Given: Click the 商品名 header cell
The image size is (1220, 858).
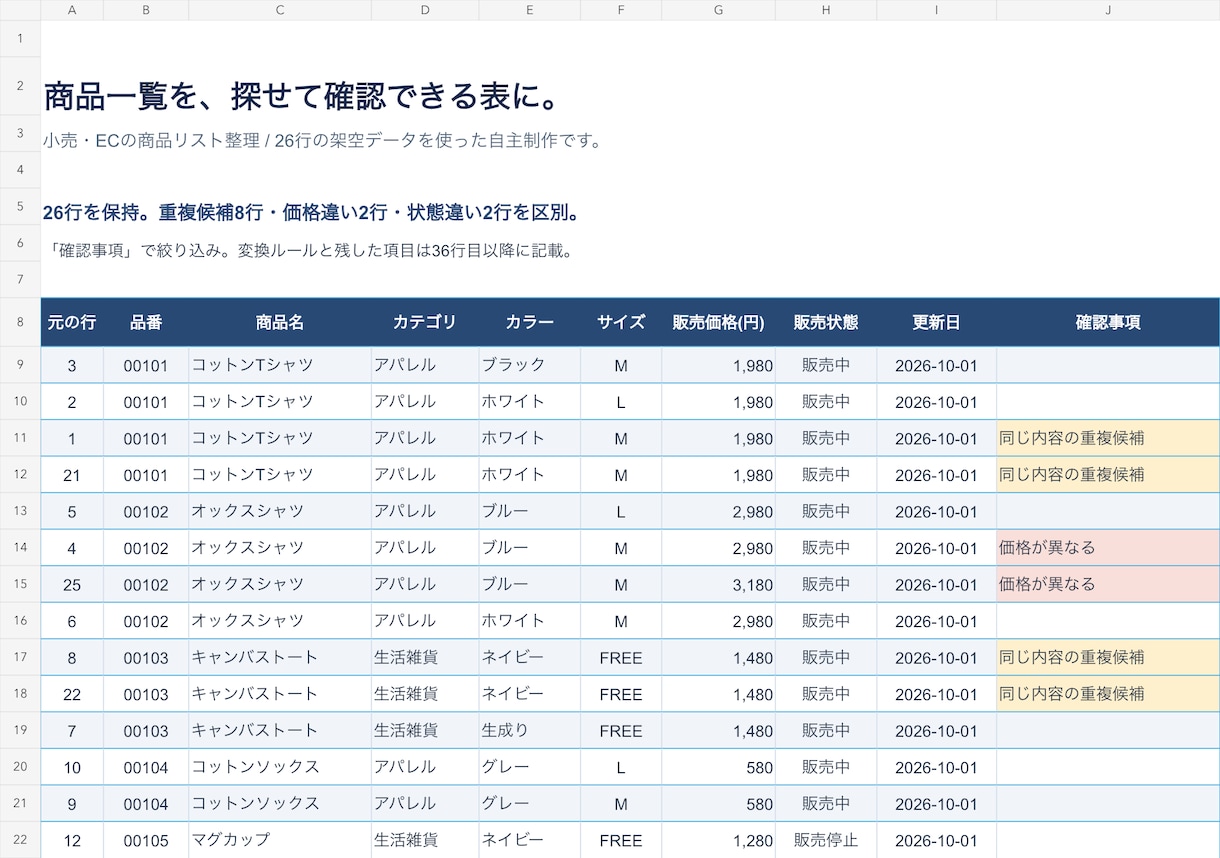Looking at the screenshot, I should point(280,322).
